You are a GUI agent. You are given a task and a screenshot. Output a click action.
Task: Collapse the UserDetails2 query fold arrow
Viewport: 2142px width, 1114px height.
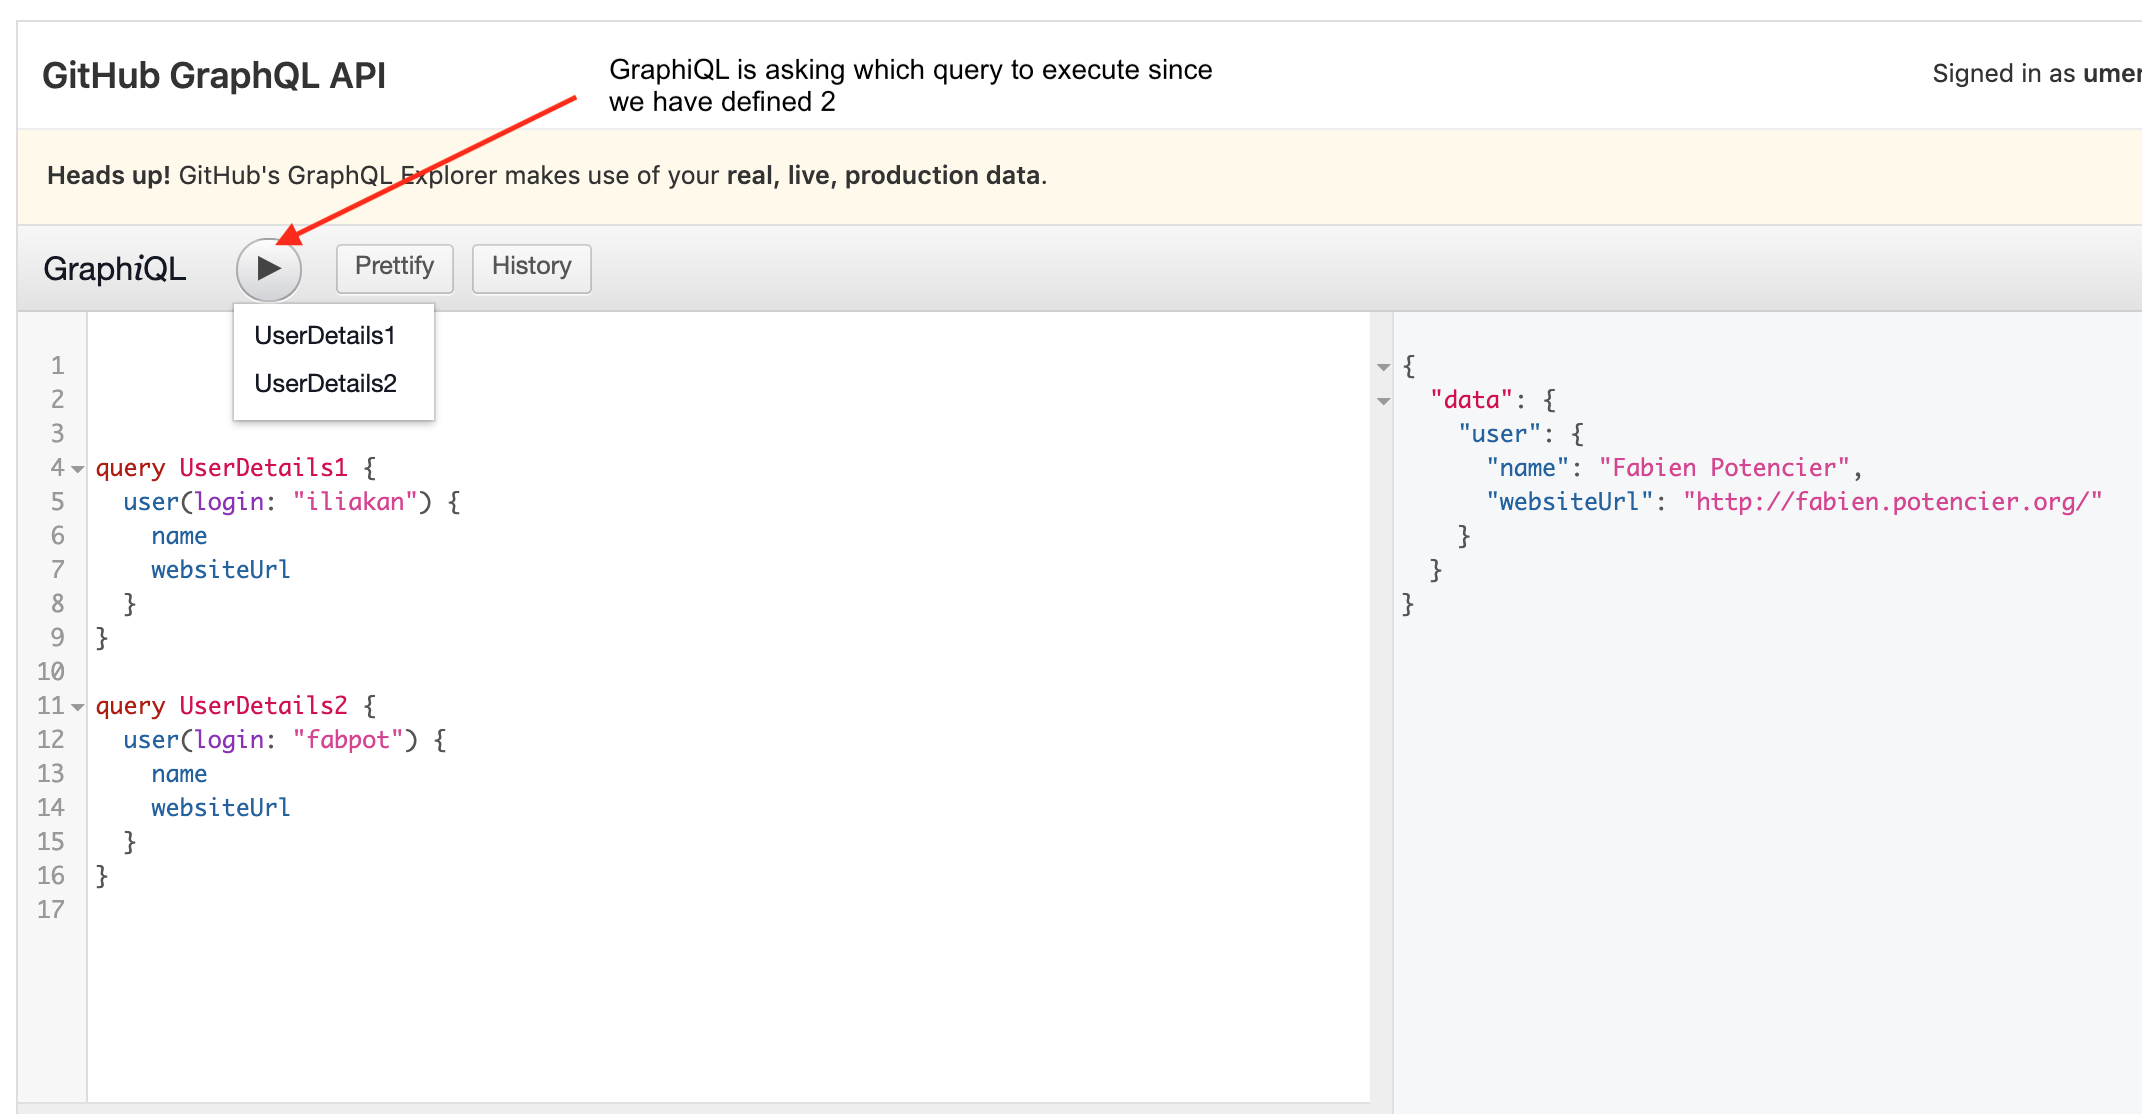point(78,707)
